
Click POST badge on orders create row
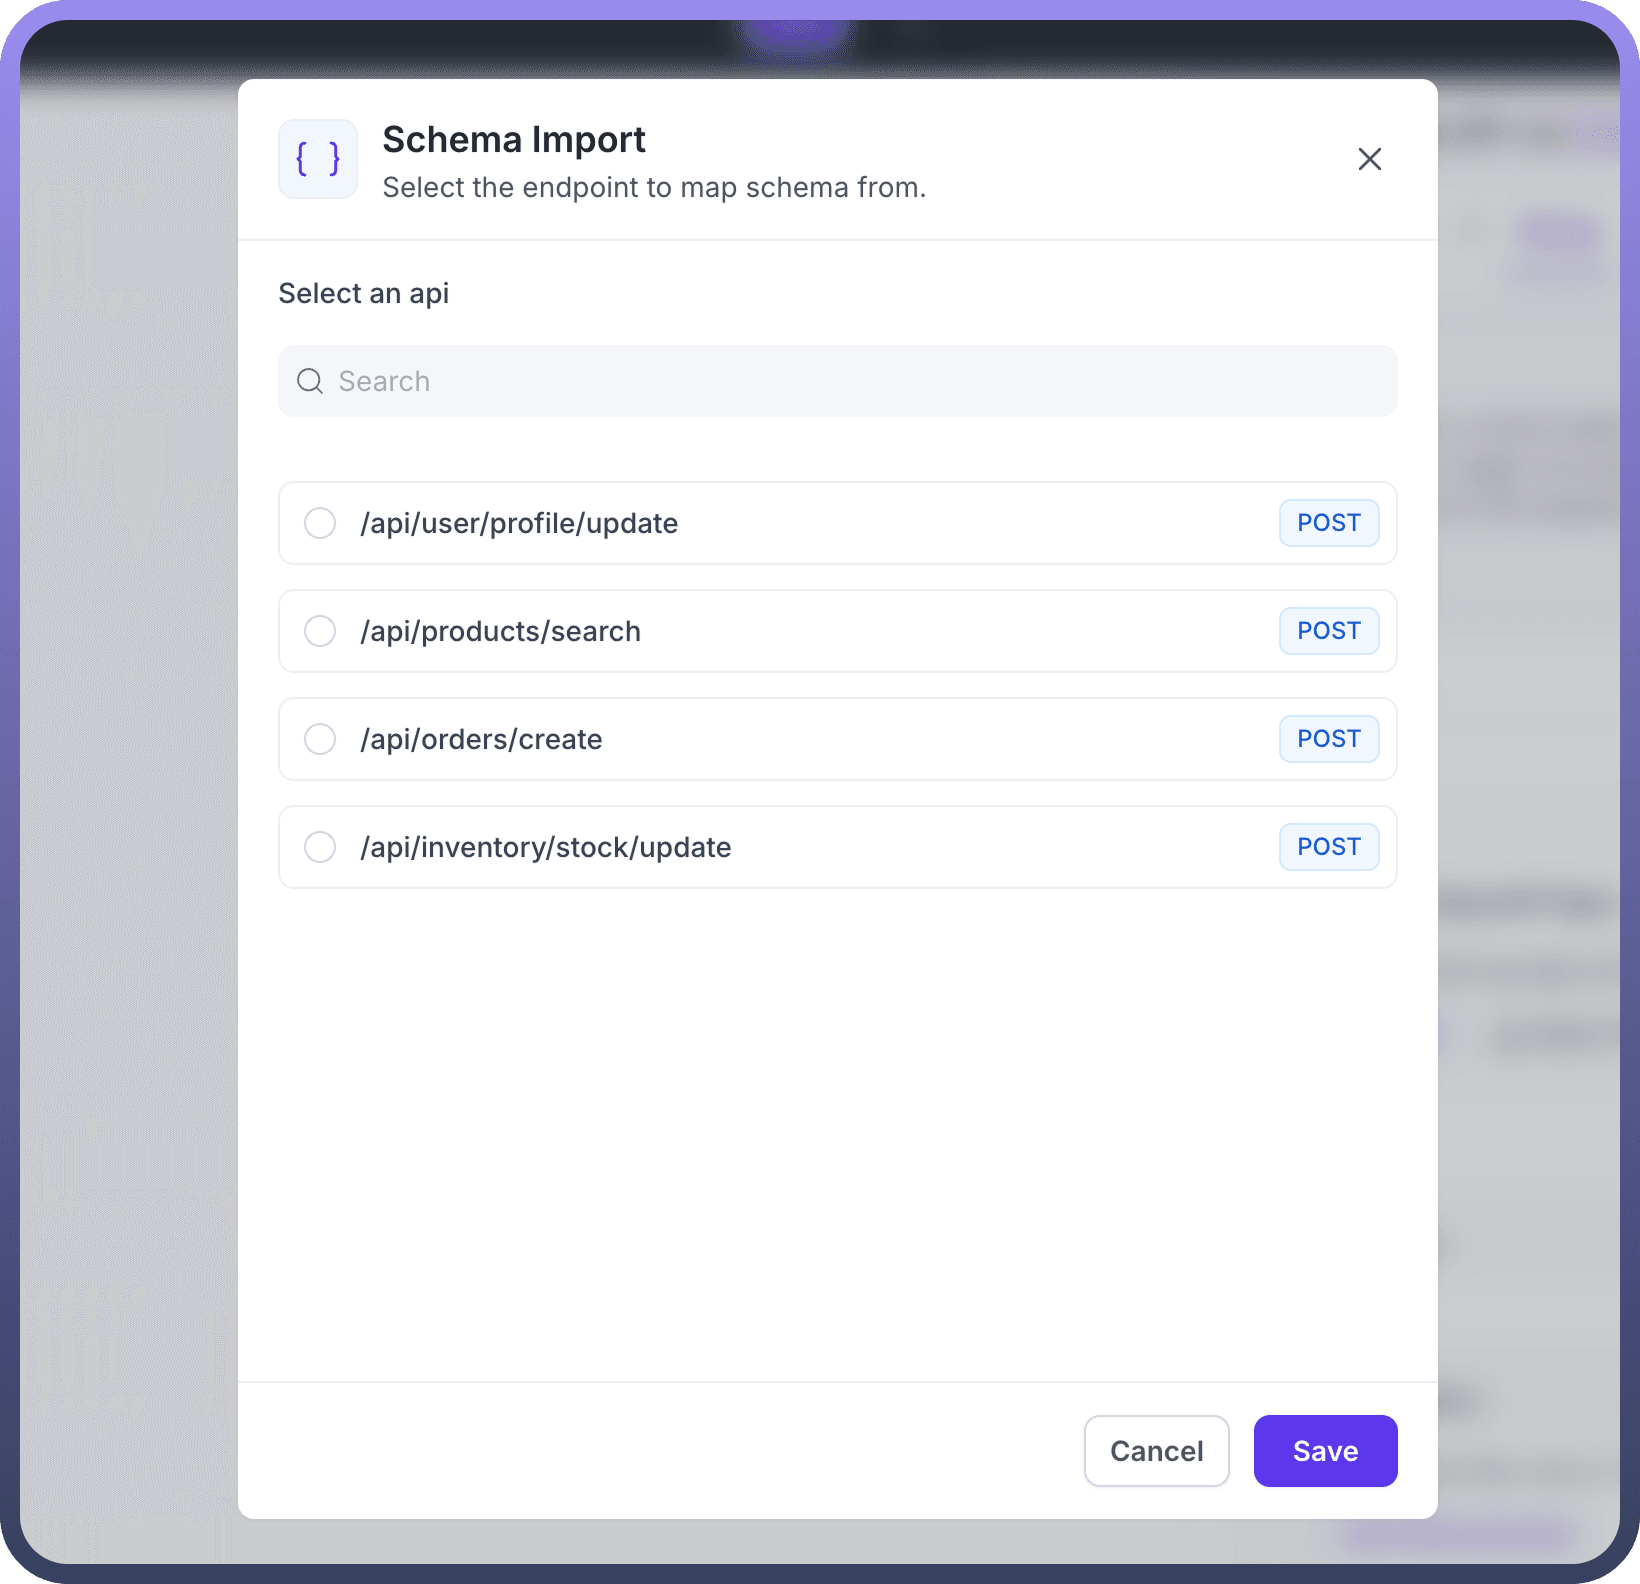point(1328,739)
